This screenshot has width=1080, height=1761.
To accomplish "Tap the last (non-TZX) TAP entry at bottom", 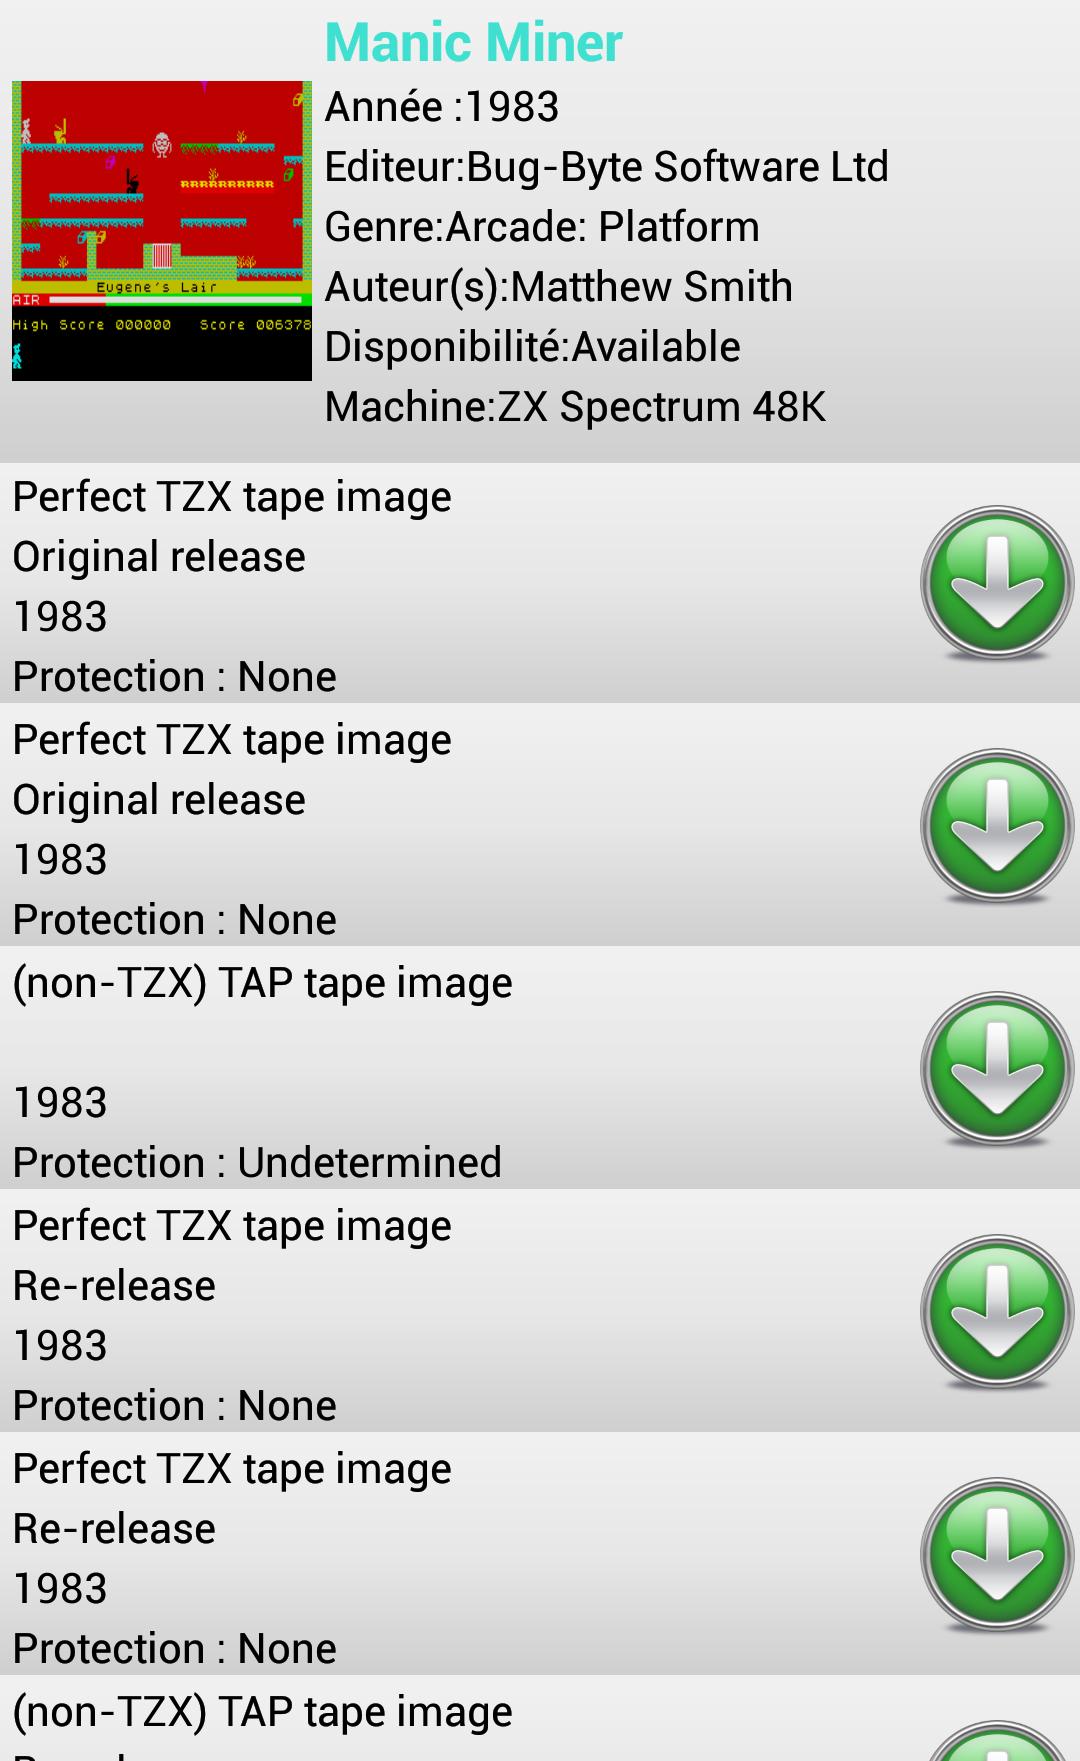I will [262, 1713].
